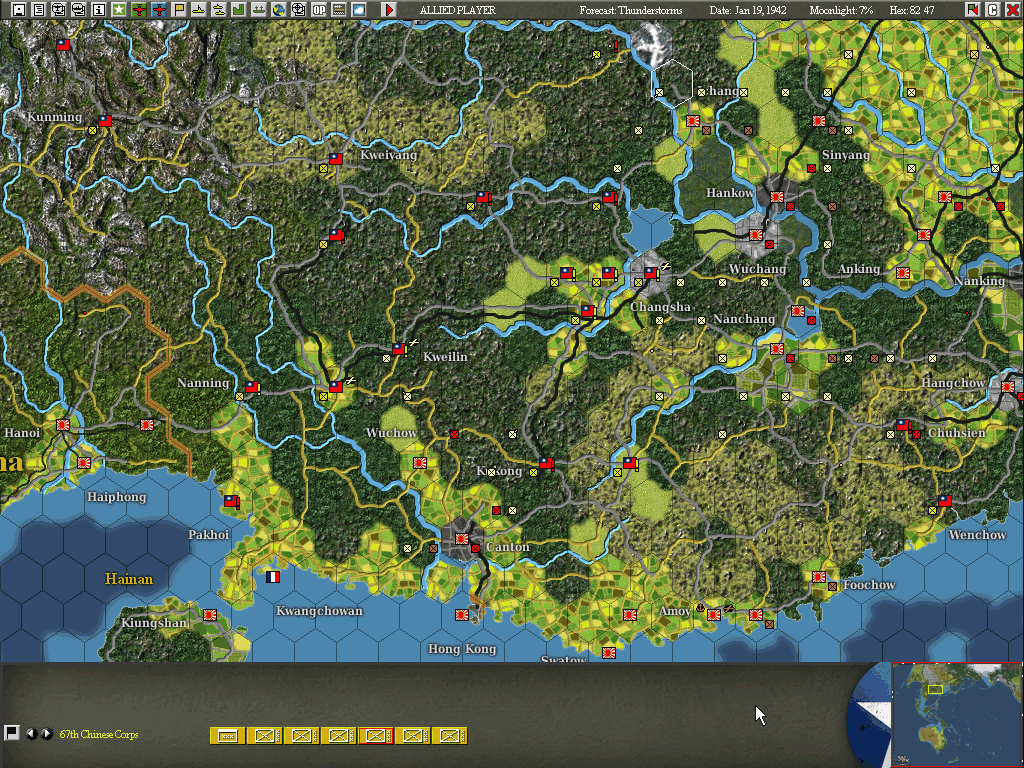Screen dimensions: 1024x768
Task: Click the red play end-turn arrow
Action: coord(389,10)
